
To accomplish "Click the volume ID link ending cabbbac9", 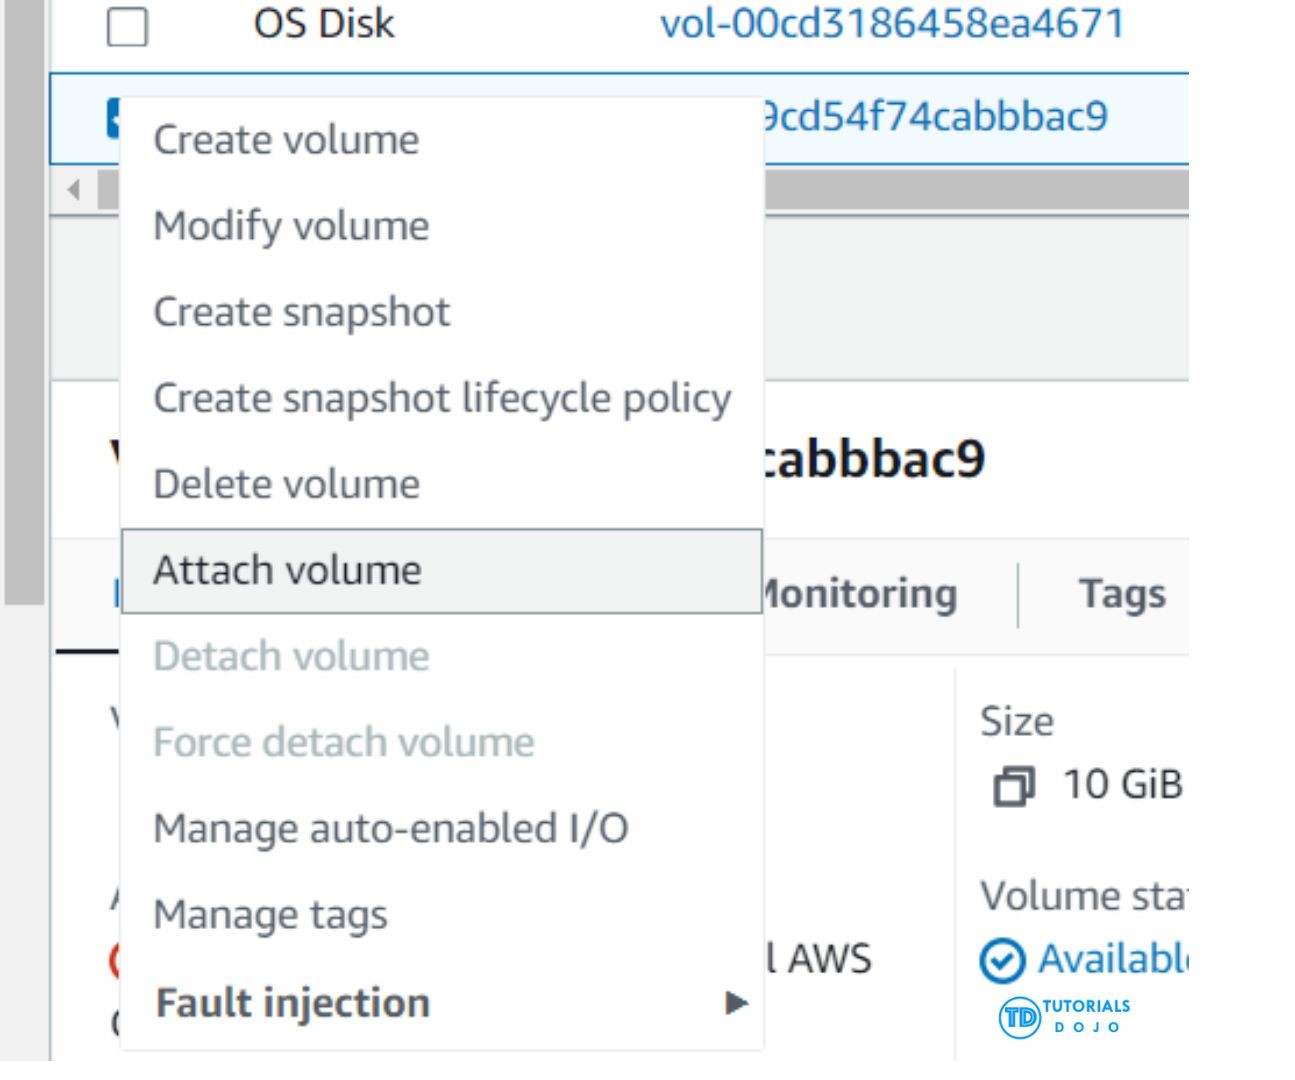I will click(x=935, y=116).
